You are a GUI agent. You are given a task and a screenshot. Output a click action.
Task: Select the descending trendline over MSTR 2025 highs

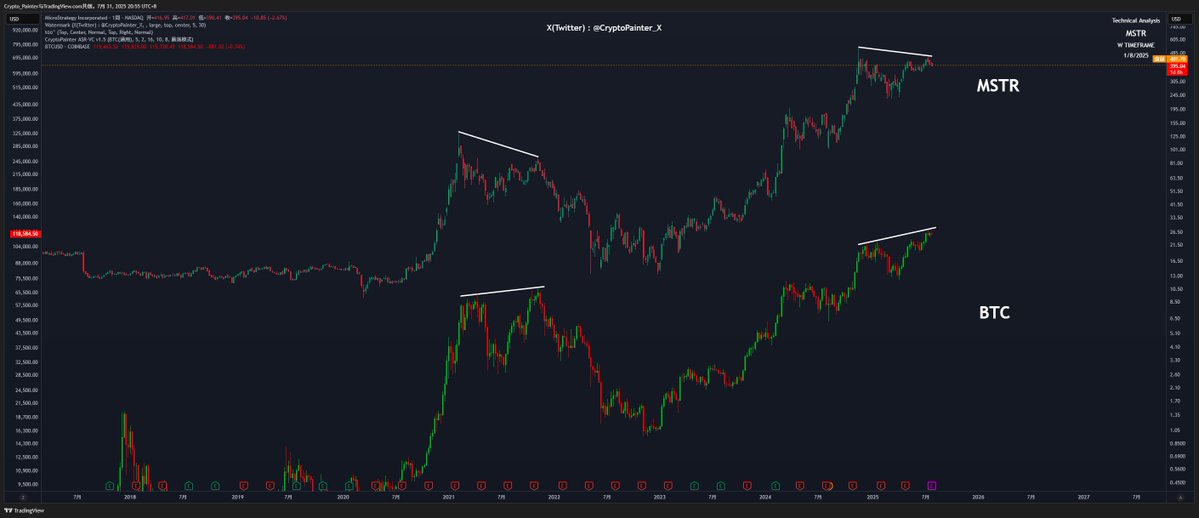click(895, 51)
